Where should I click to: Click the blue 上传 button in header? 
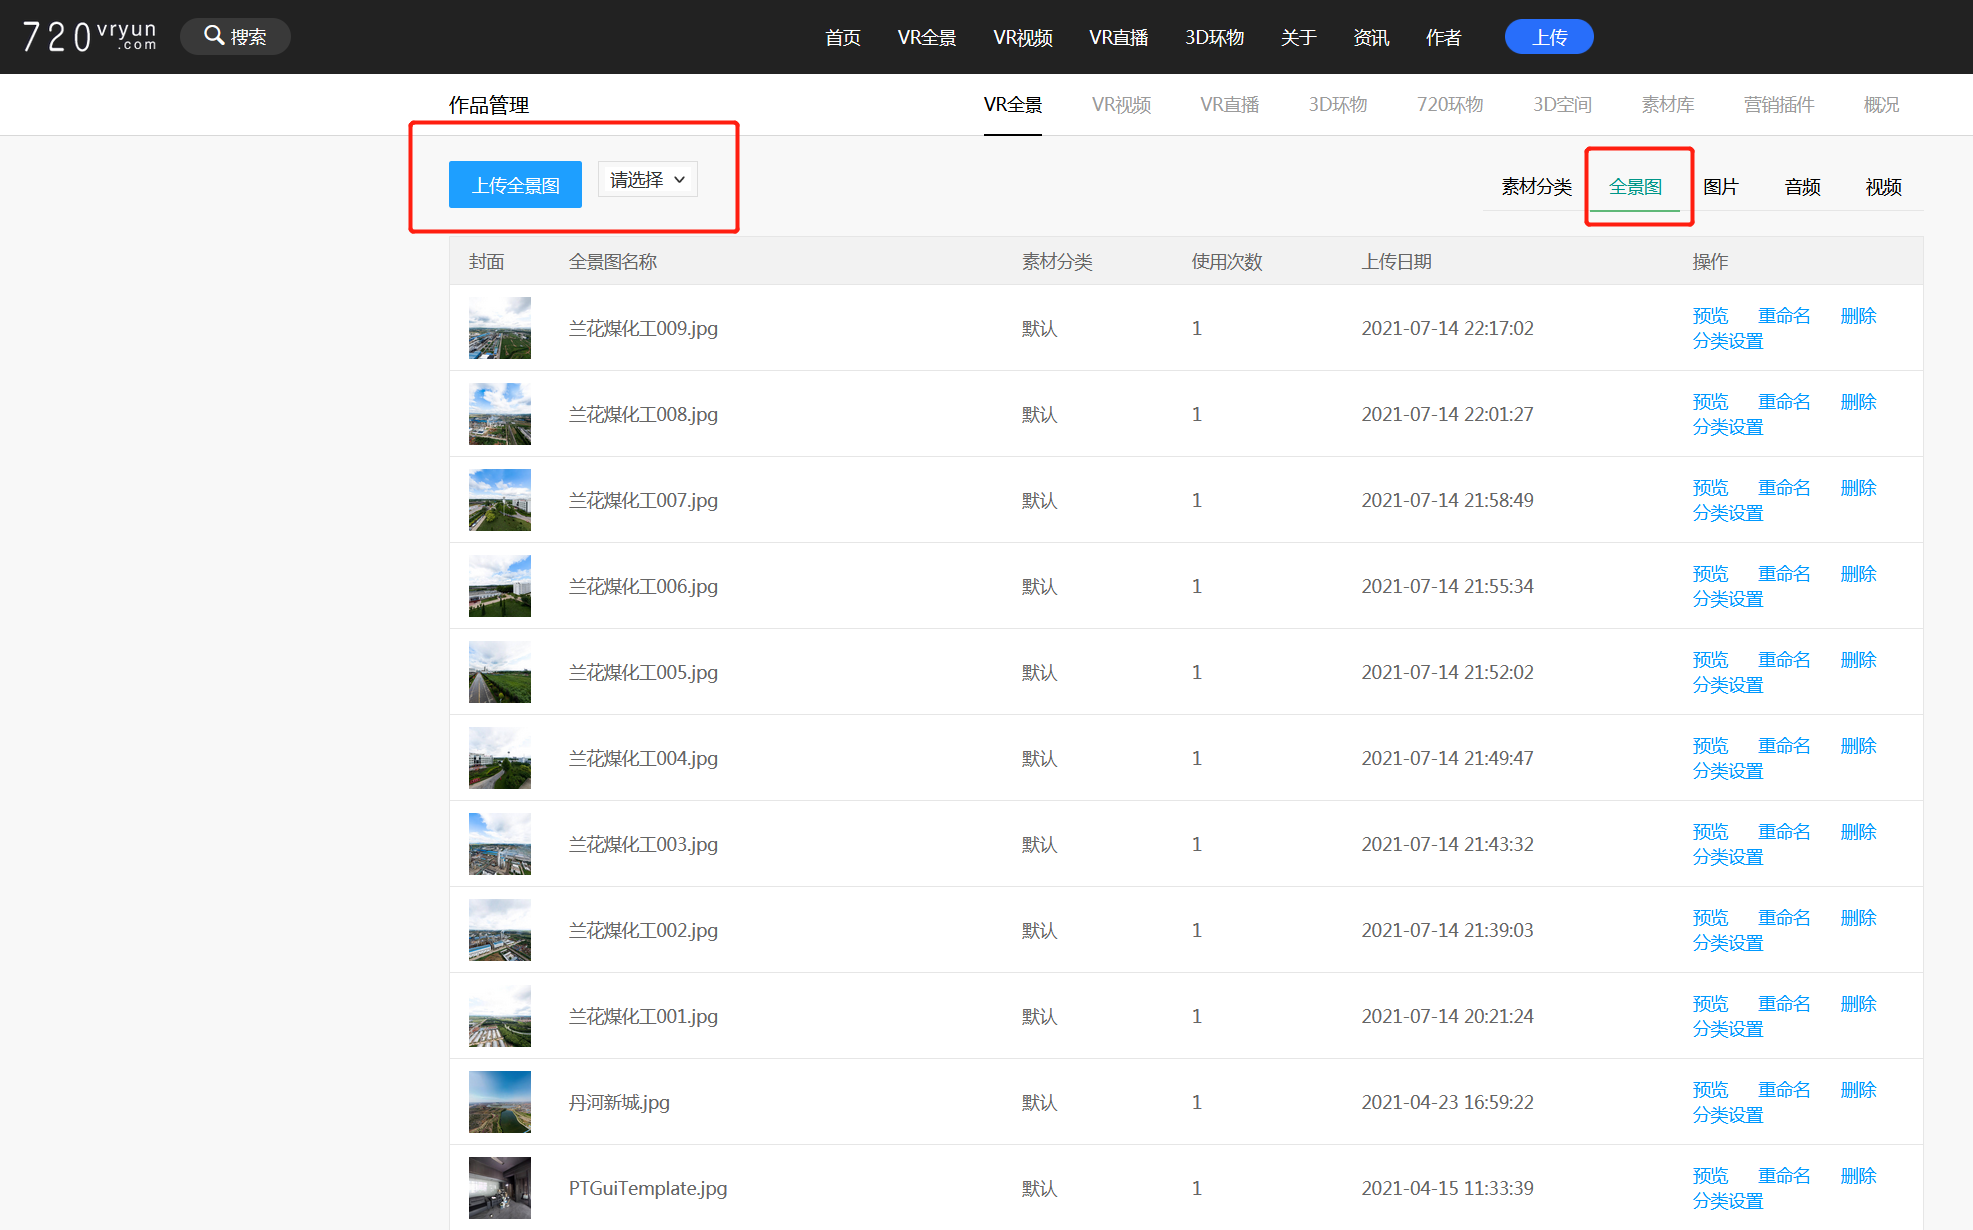click(1549, 37)
